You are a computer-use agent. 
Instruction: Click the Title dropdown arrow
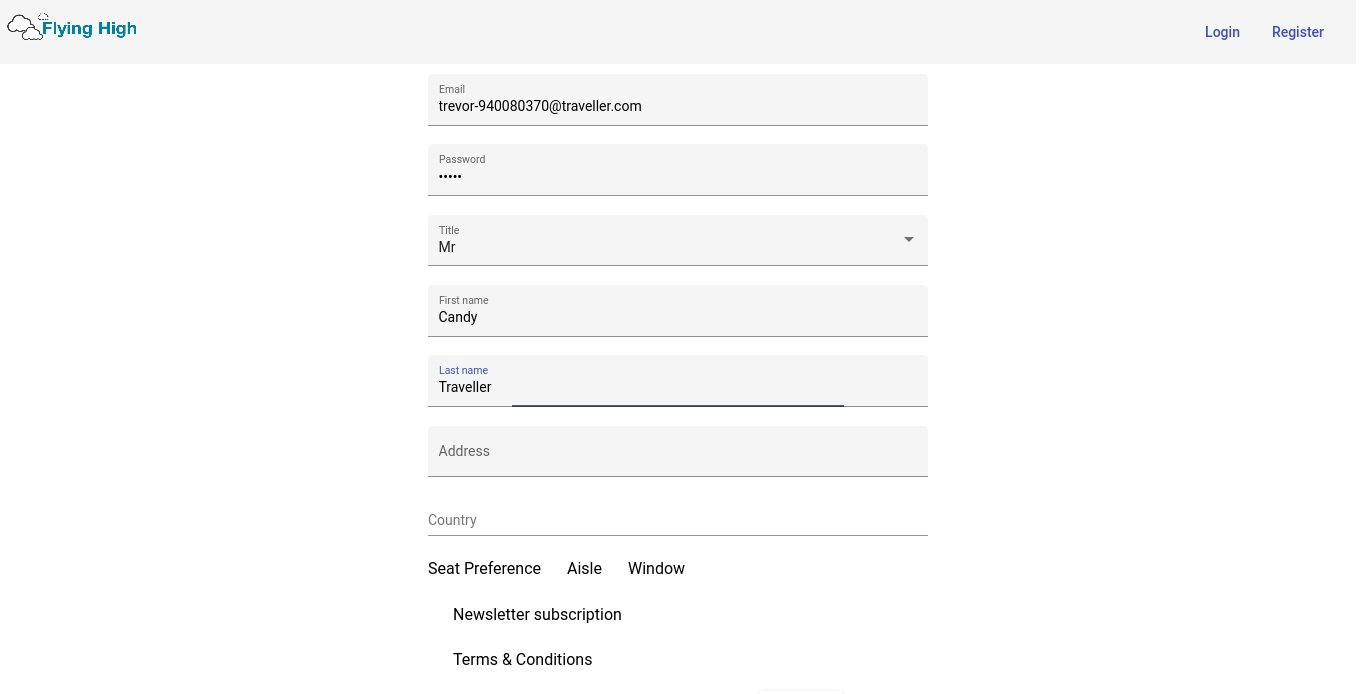tap(909, 240)
